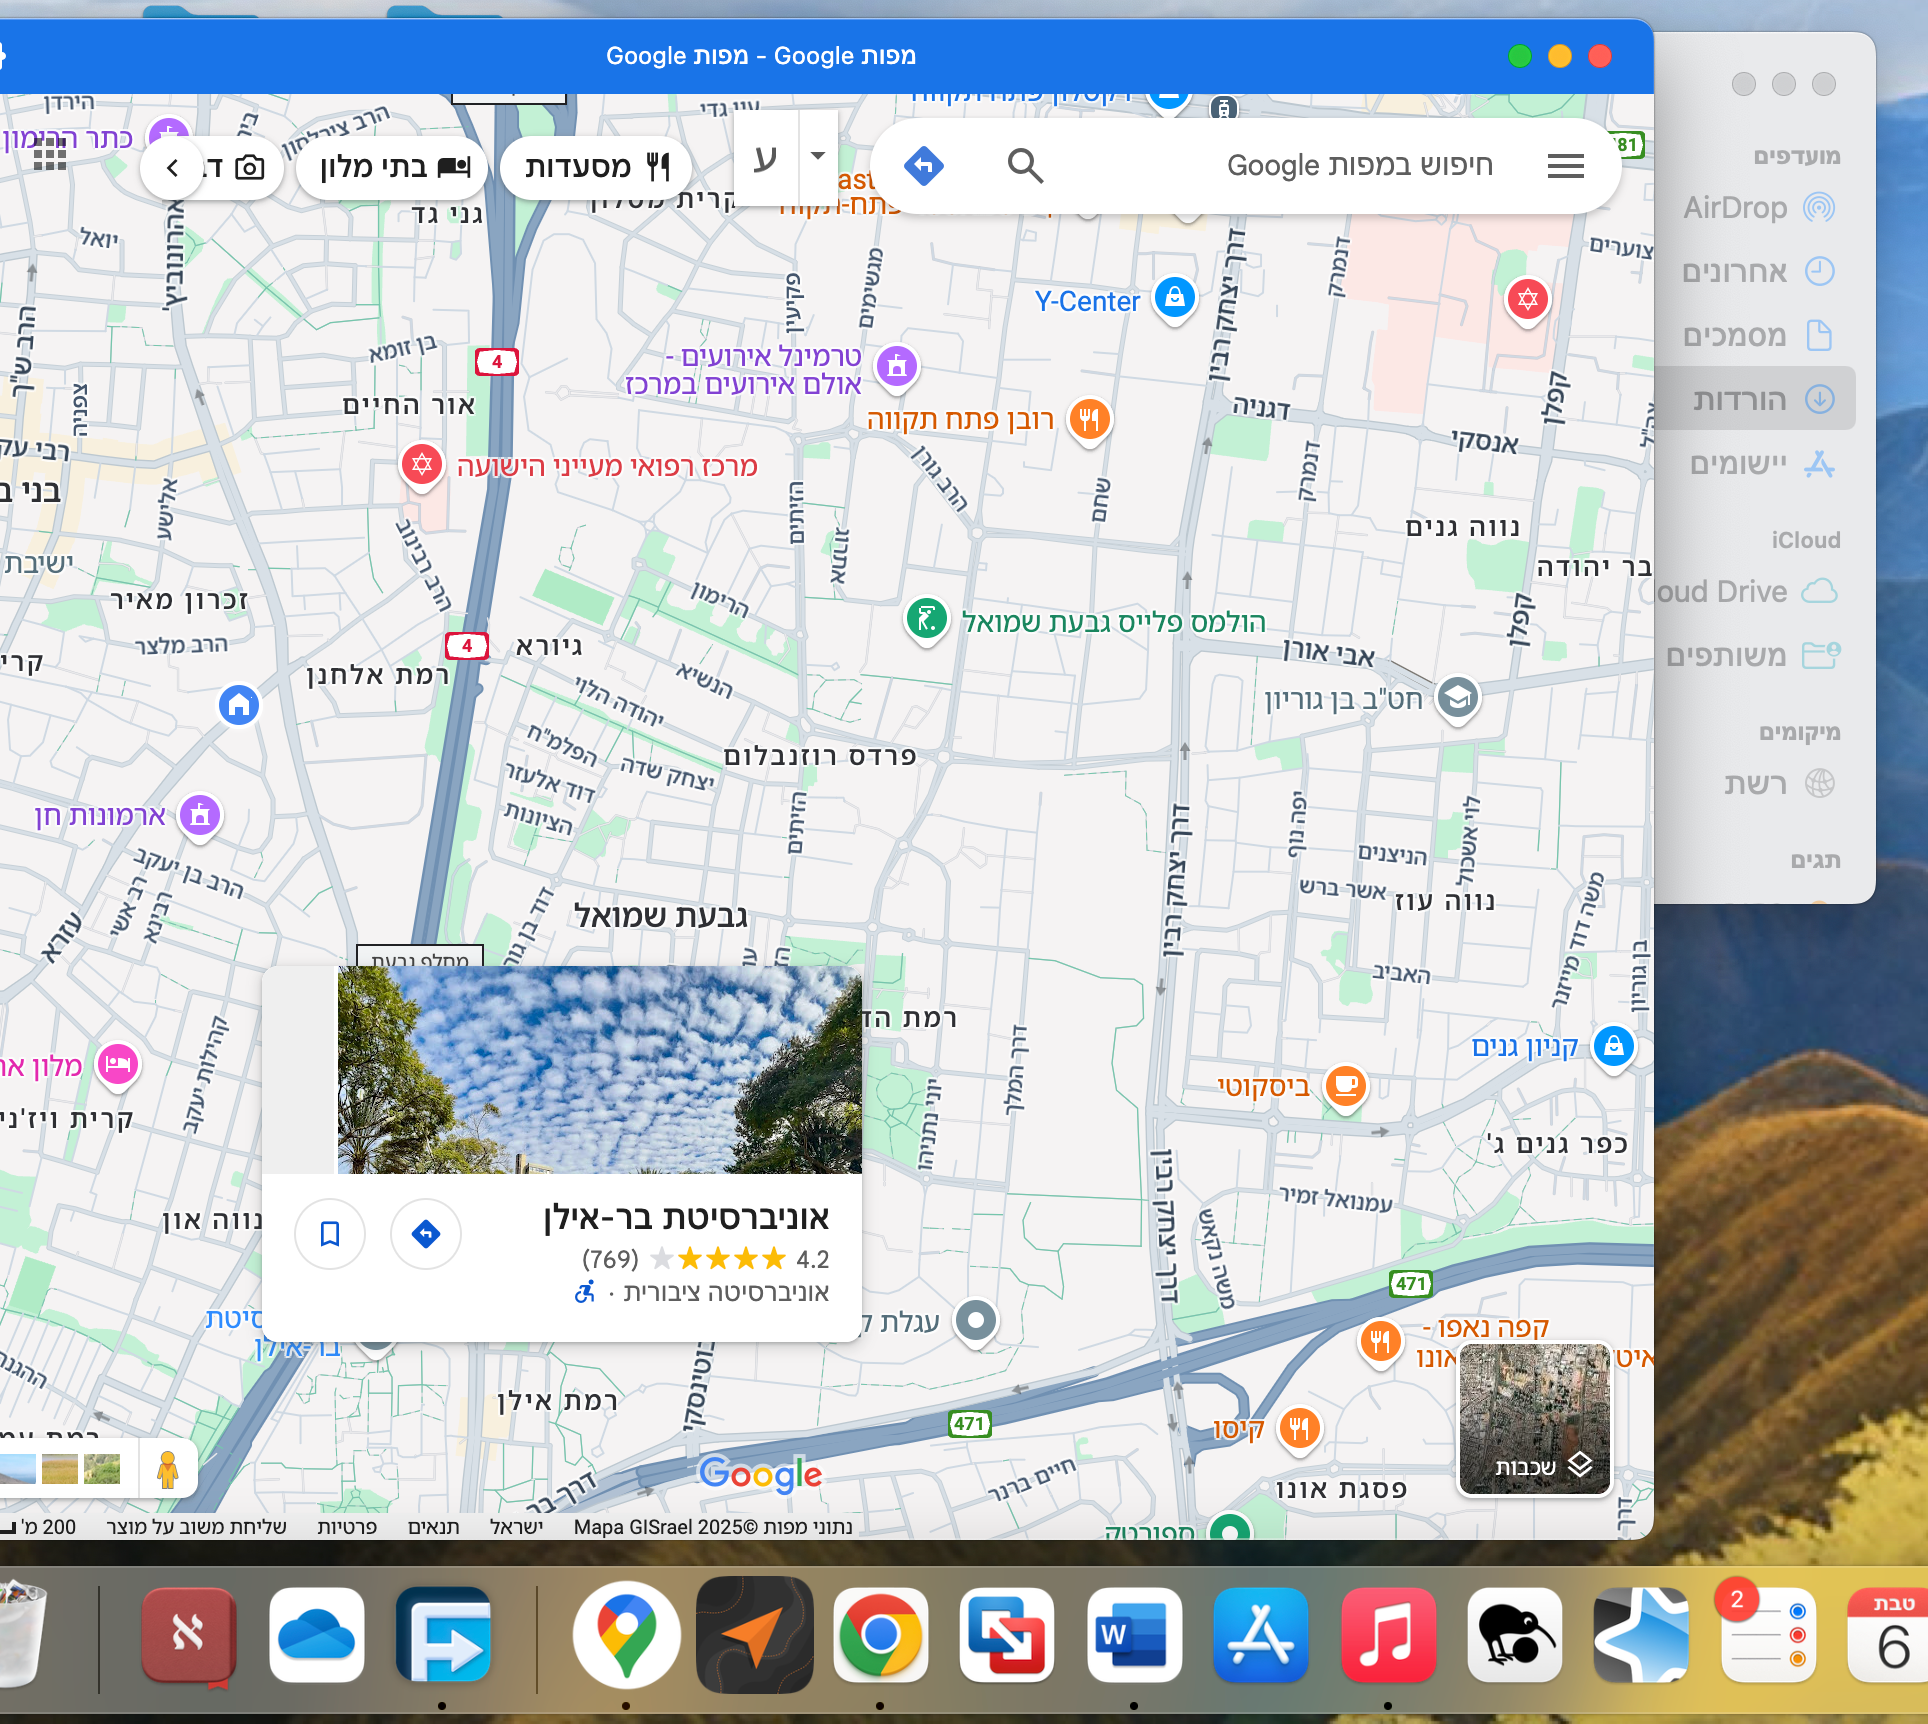Image resolution: width=1928 pixels, height=1724 pixels.
Task: Open Applications in the Finder sidebar
Action: point(1760,464)
